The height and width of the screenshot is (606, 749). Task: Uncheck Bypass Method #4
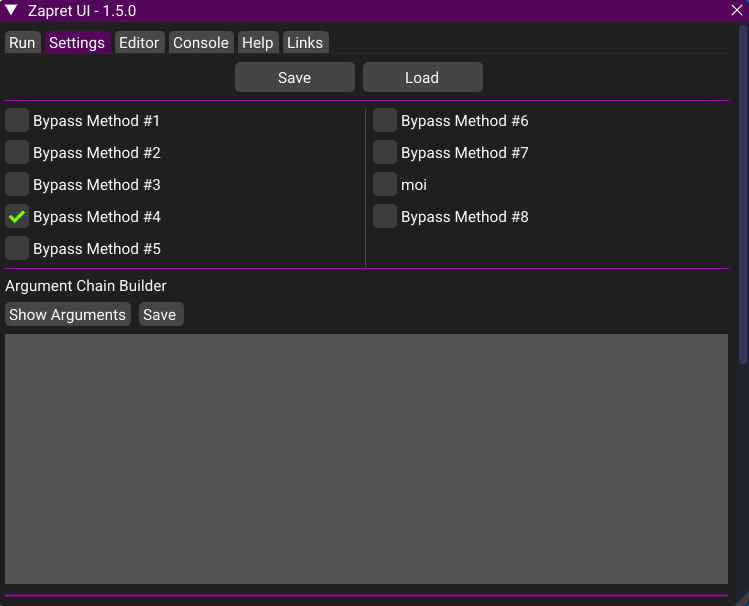[17, 216]
